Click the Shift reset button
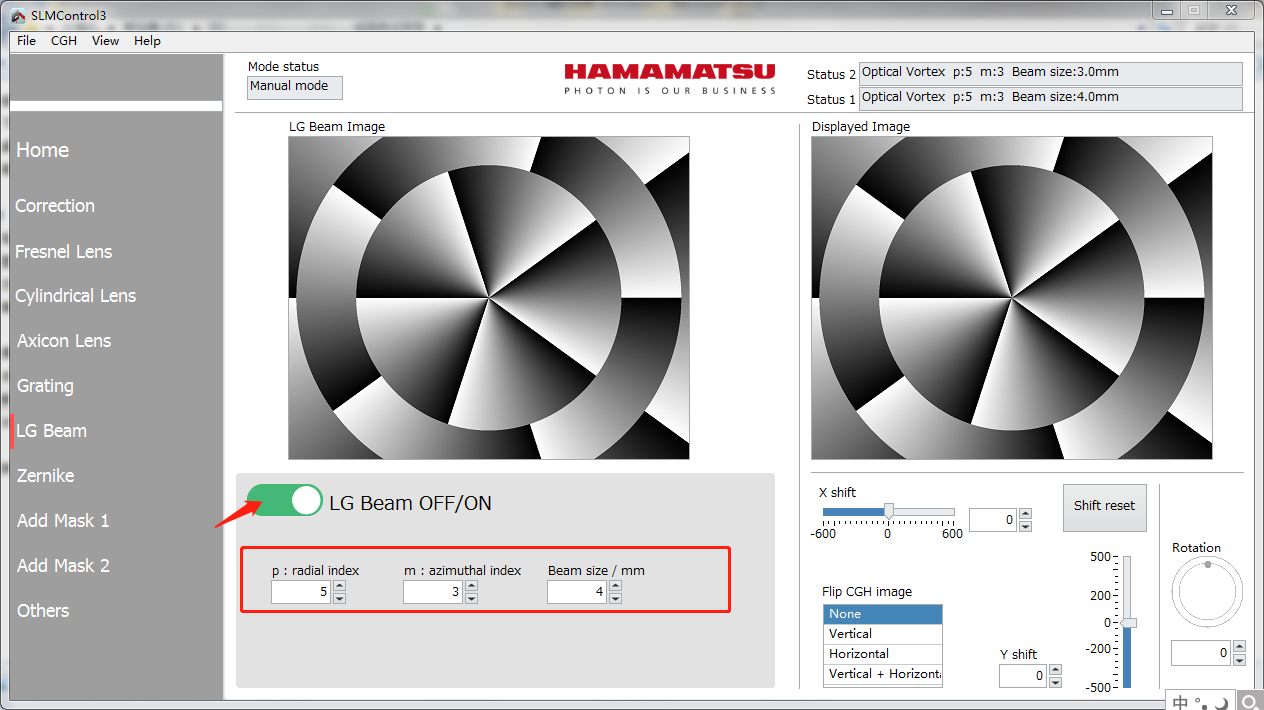Image resolution: width=1264 pixels, height=710 pixels. [1104, 506]
